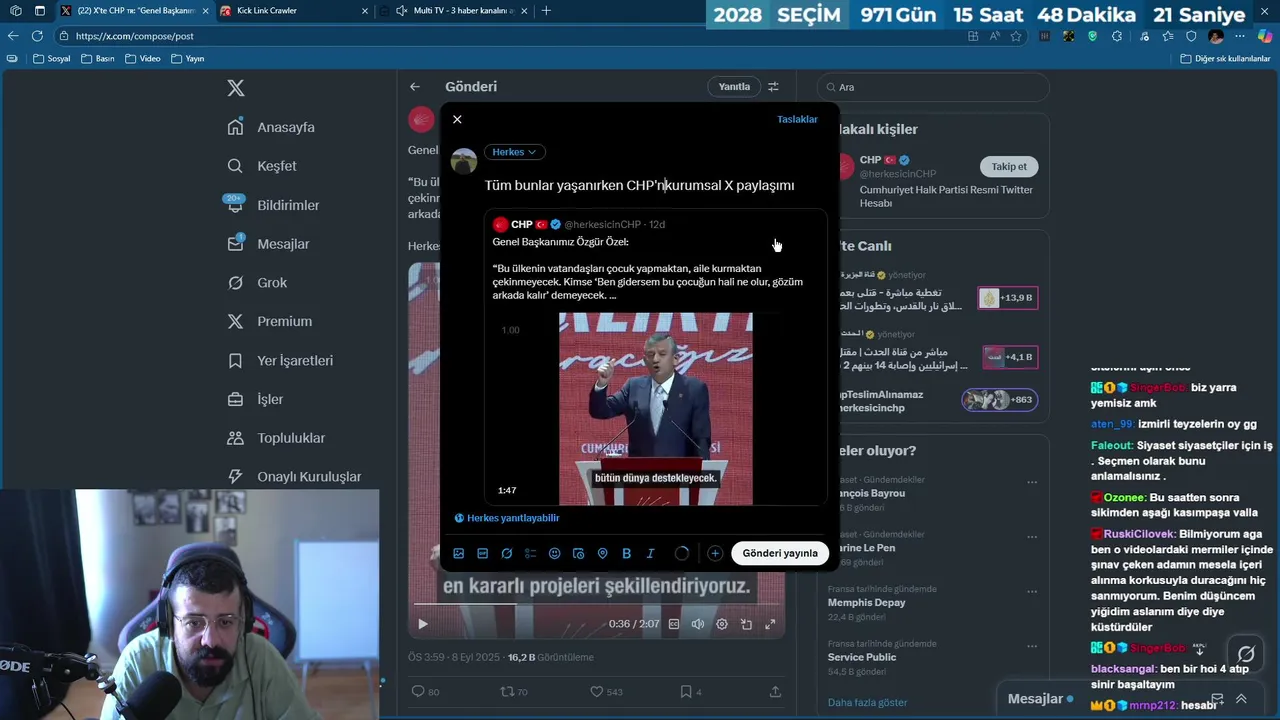Mute the video volume icon
The image size is (1280, 720).
point(698,624)
